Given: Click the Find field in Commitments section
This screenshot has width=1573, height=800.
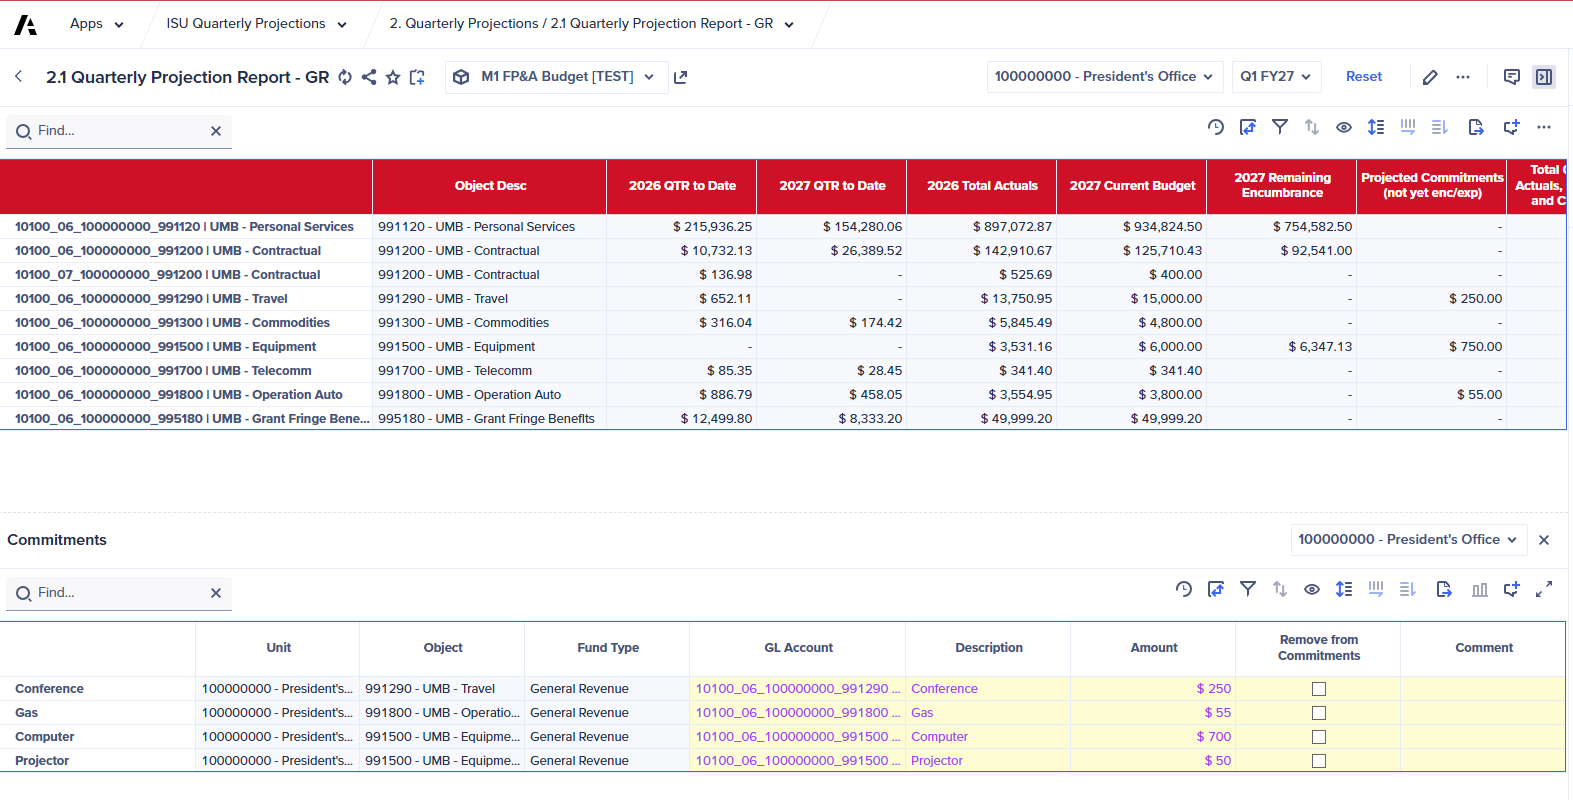Looking at the screenshot, I should tap(118, 593).
